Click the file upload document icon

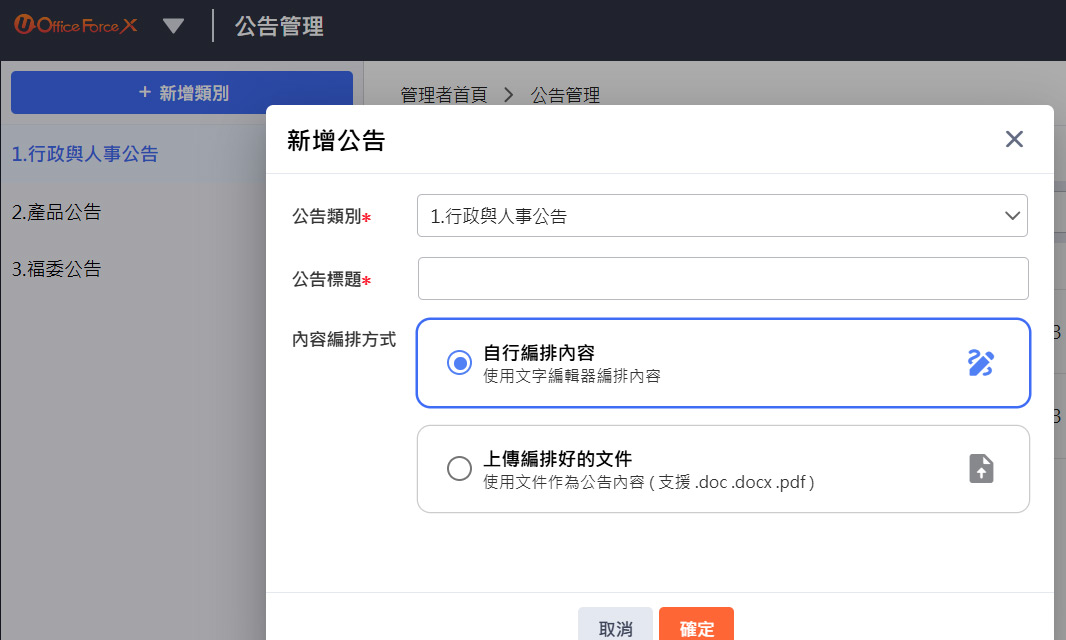click(981, 469)
